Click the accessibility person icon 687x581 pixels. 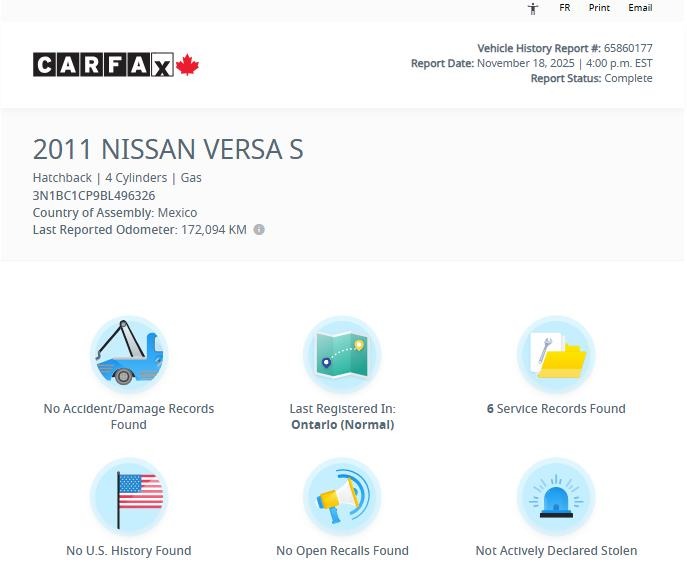[x=533, y=8]
